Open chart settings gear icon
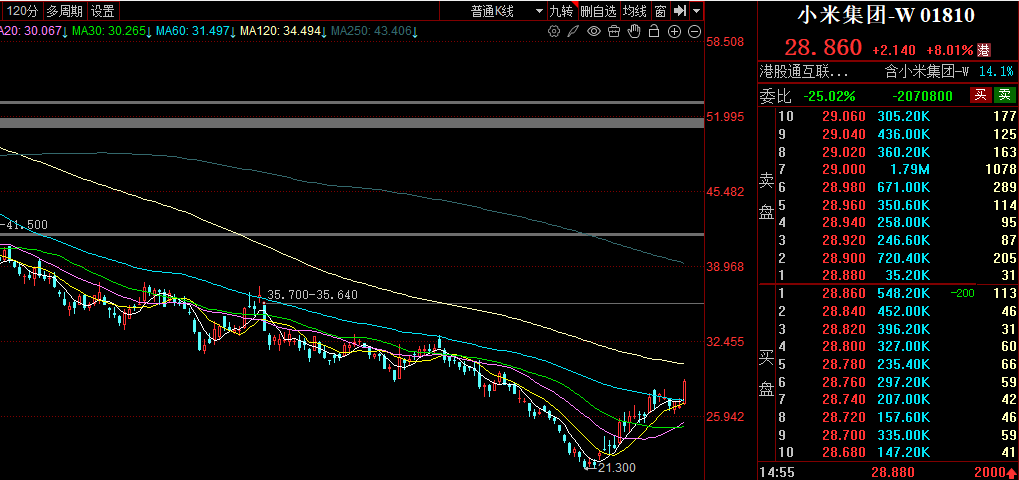1019x480 pixels. point(554,31)
